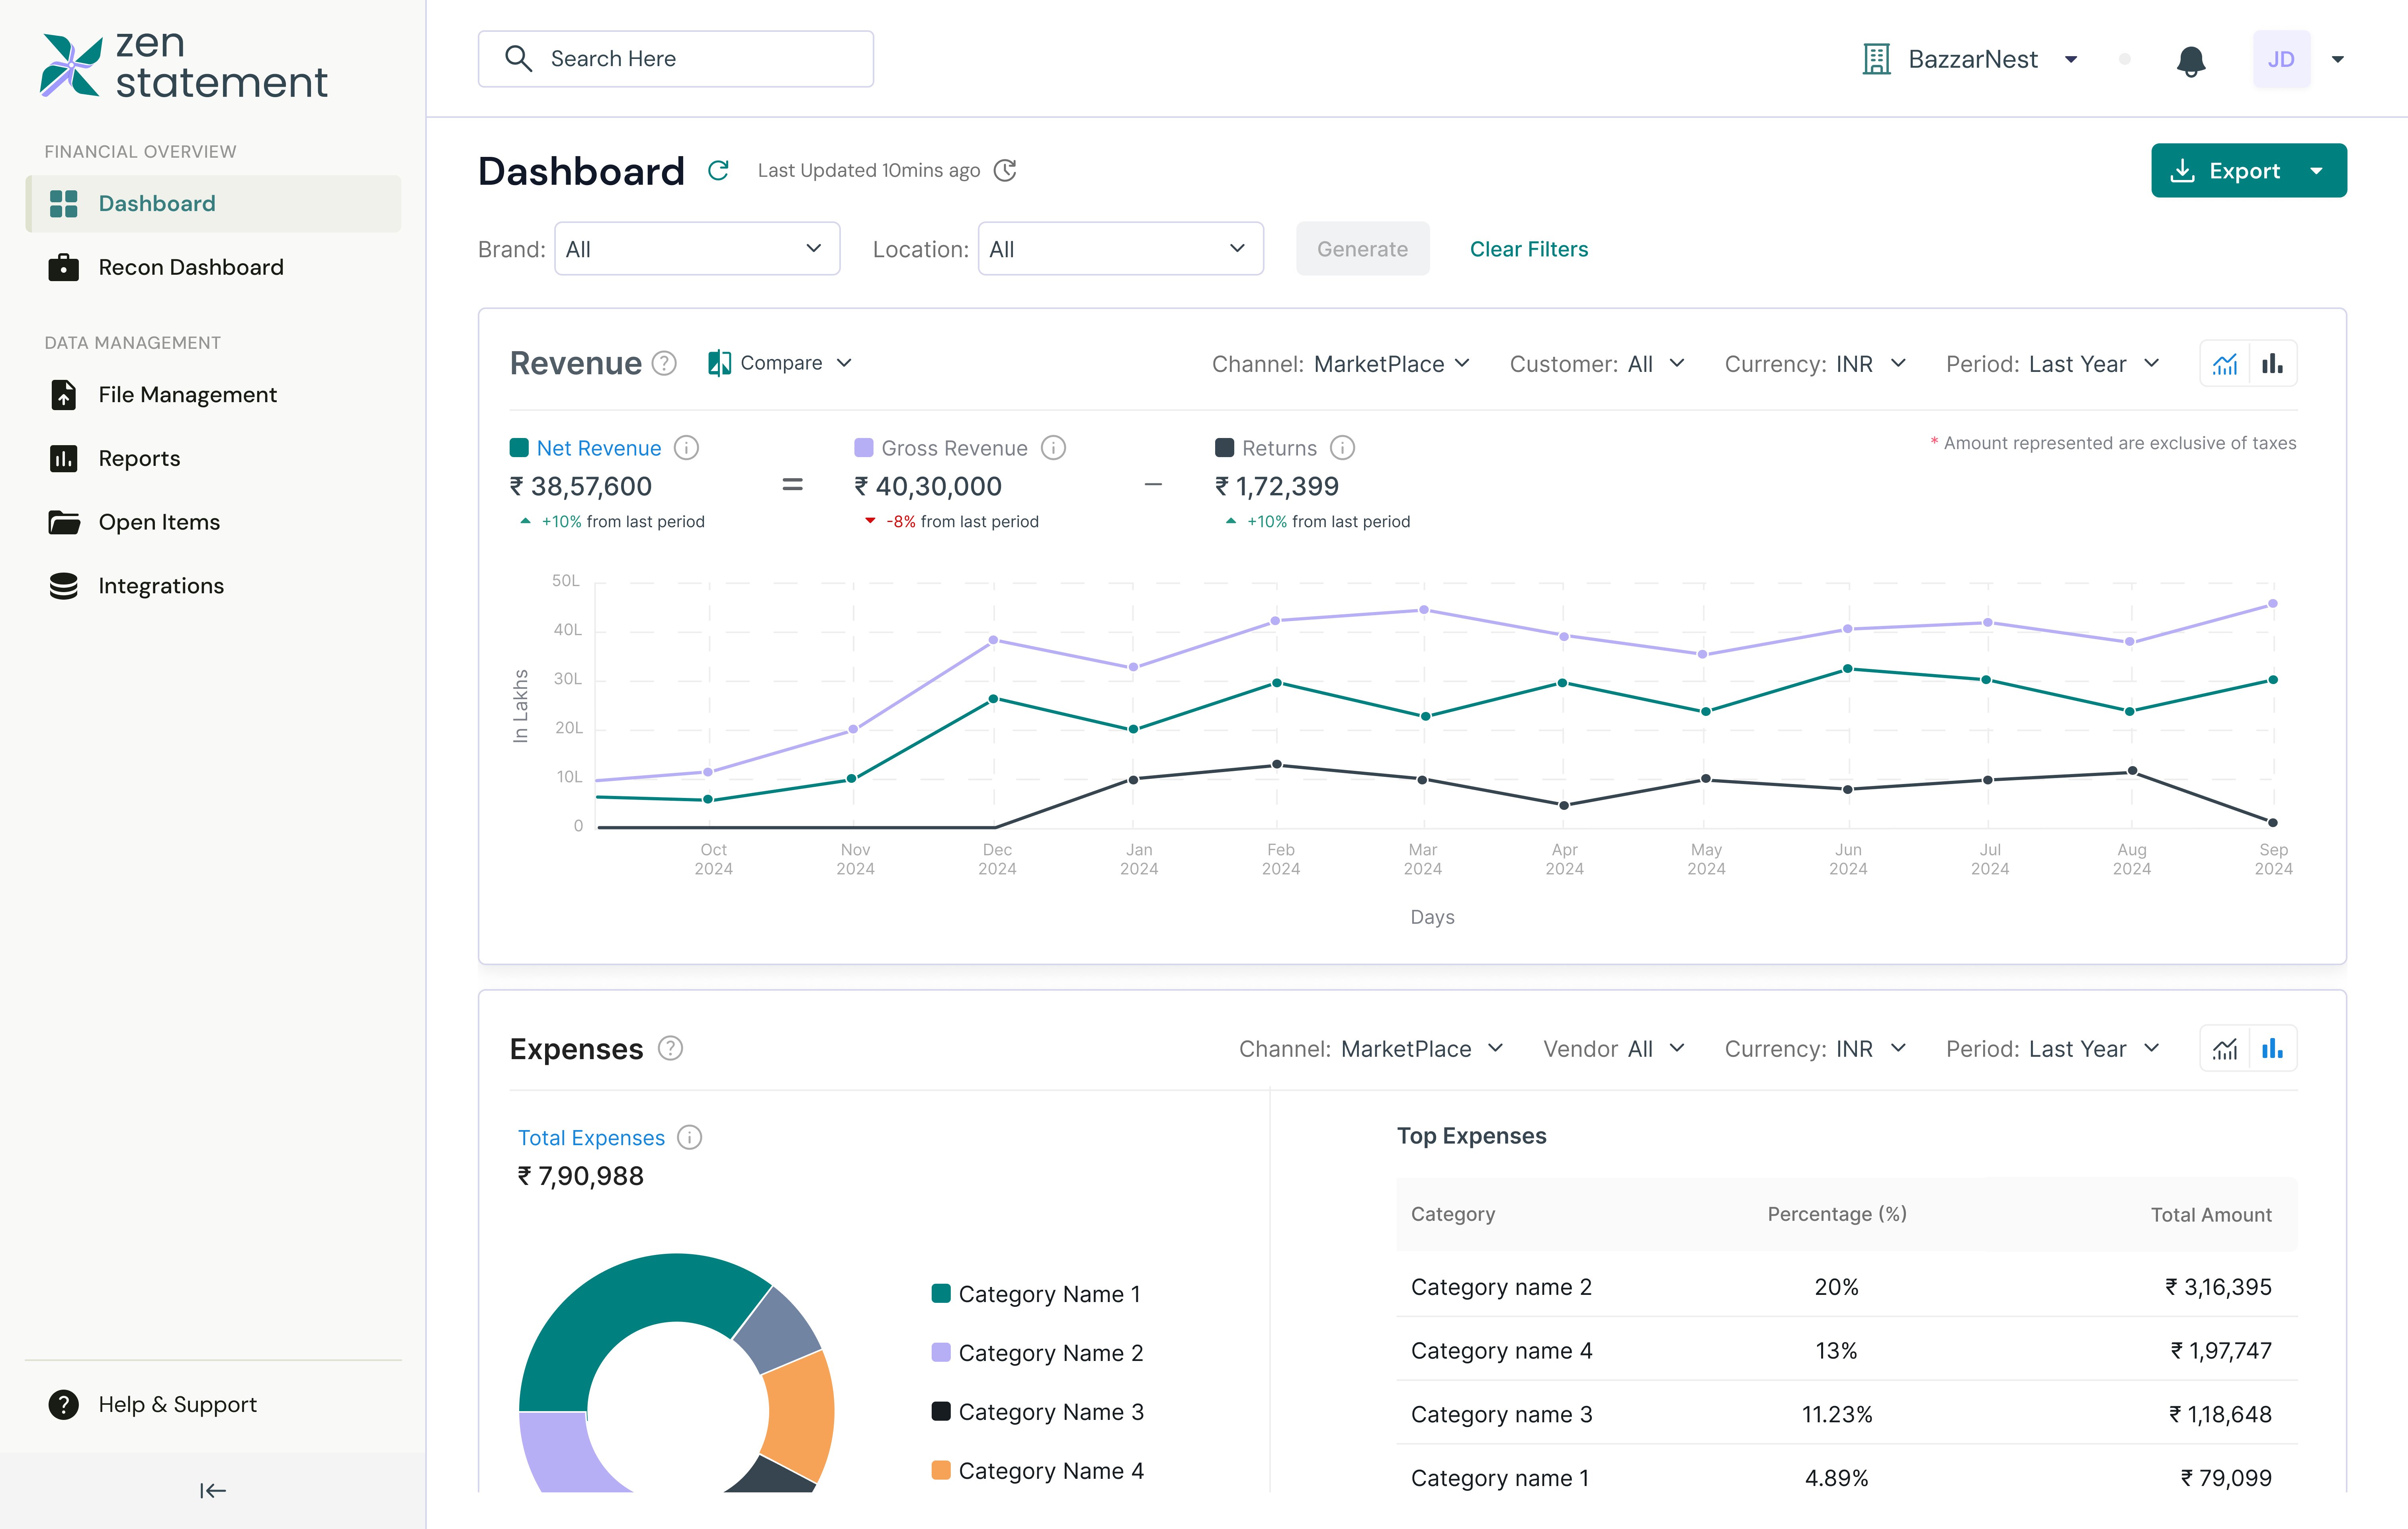Click Net Revenue info icon
The width and height of the screenshot is (2408, 1529).
coord(686,448)
